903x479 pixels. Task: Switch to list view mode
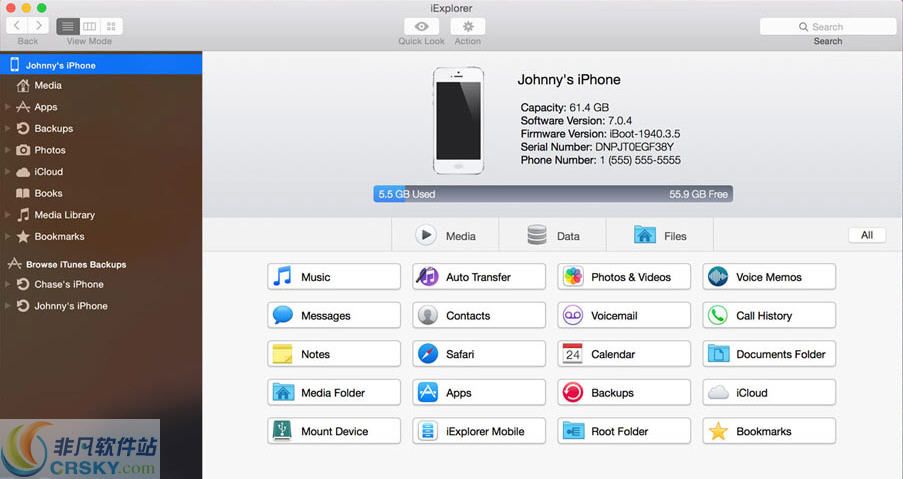67,26
